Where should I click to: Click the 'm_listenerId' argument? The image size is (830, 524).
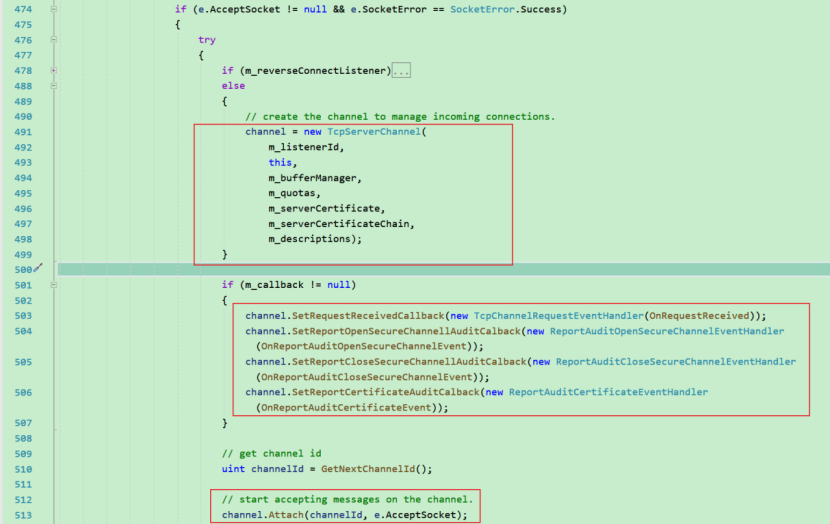click(303, 147)
